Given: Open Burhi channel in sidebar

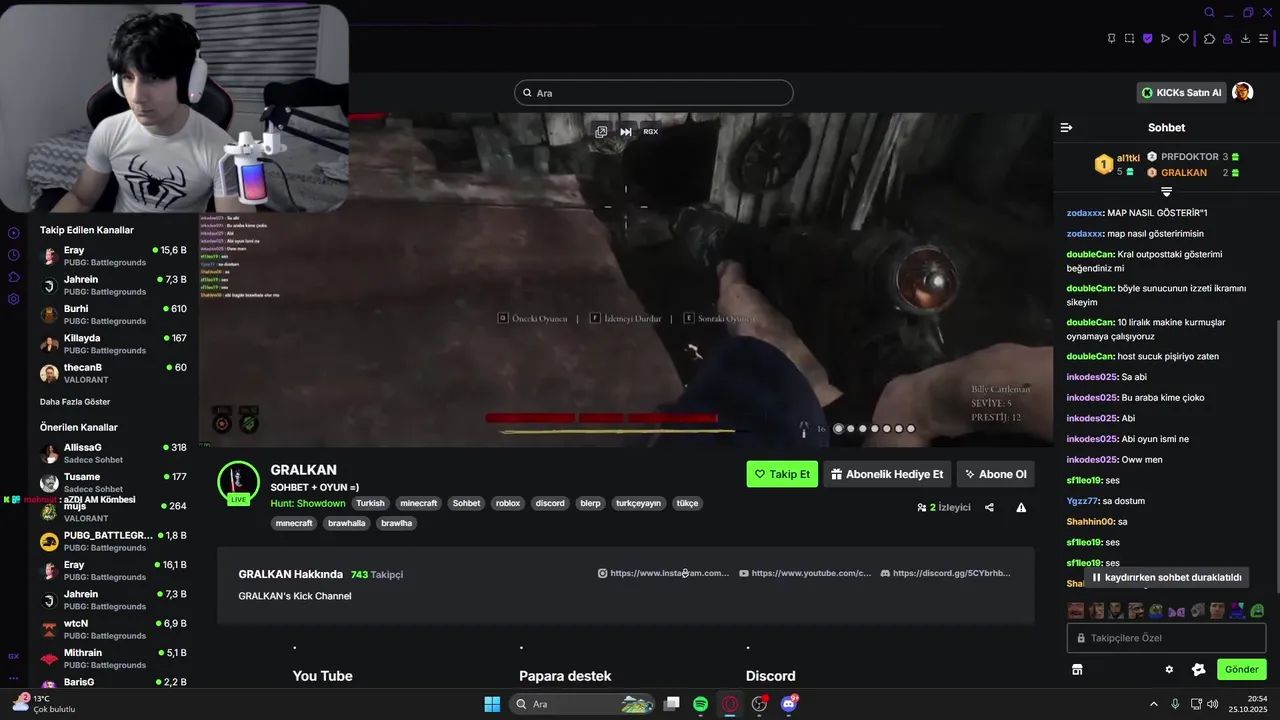Looking at the screenshot, I should 113,315.
